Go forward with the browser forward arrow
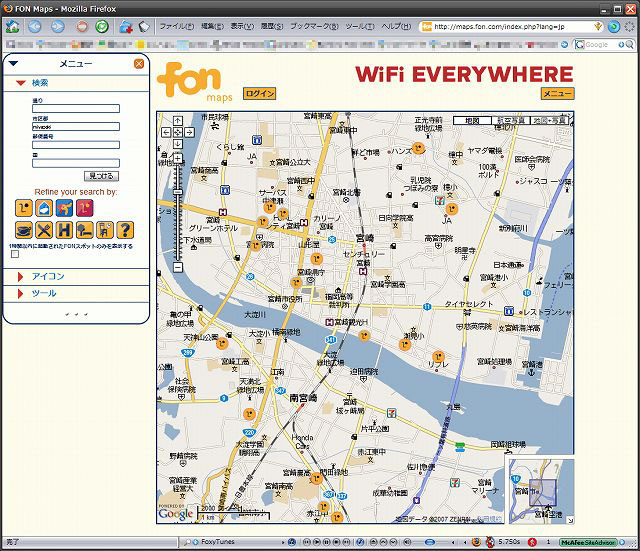 click(58, 27)
